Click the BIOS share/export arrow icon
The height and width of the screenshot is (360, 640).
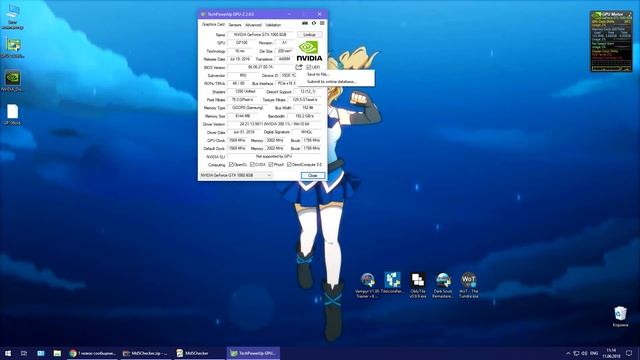(x=299, y=67)
